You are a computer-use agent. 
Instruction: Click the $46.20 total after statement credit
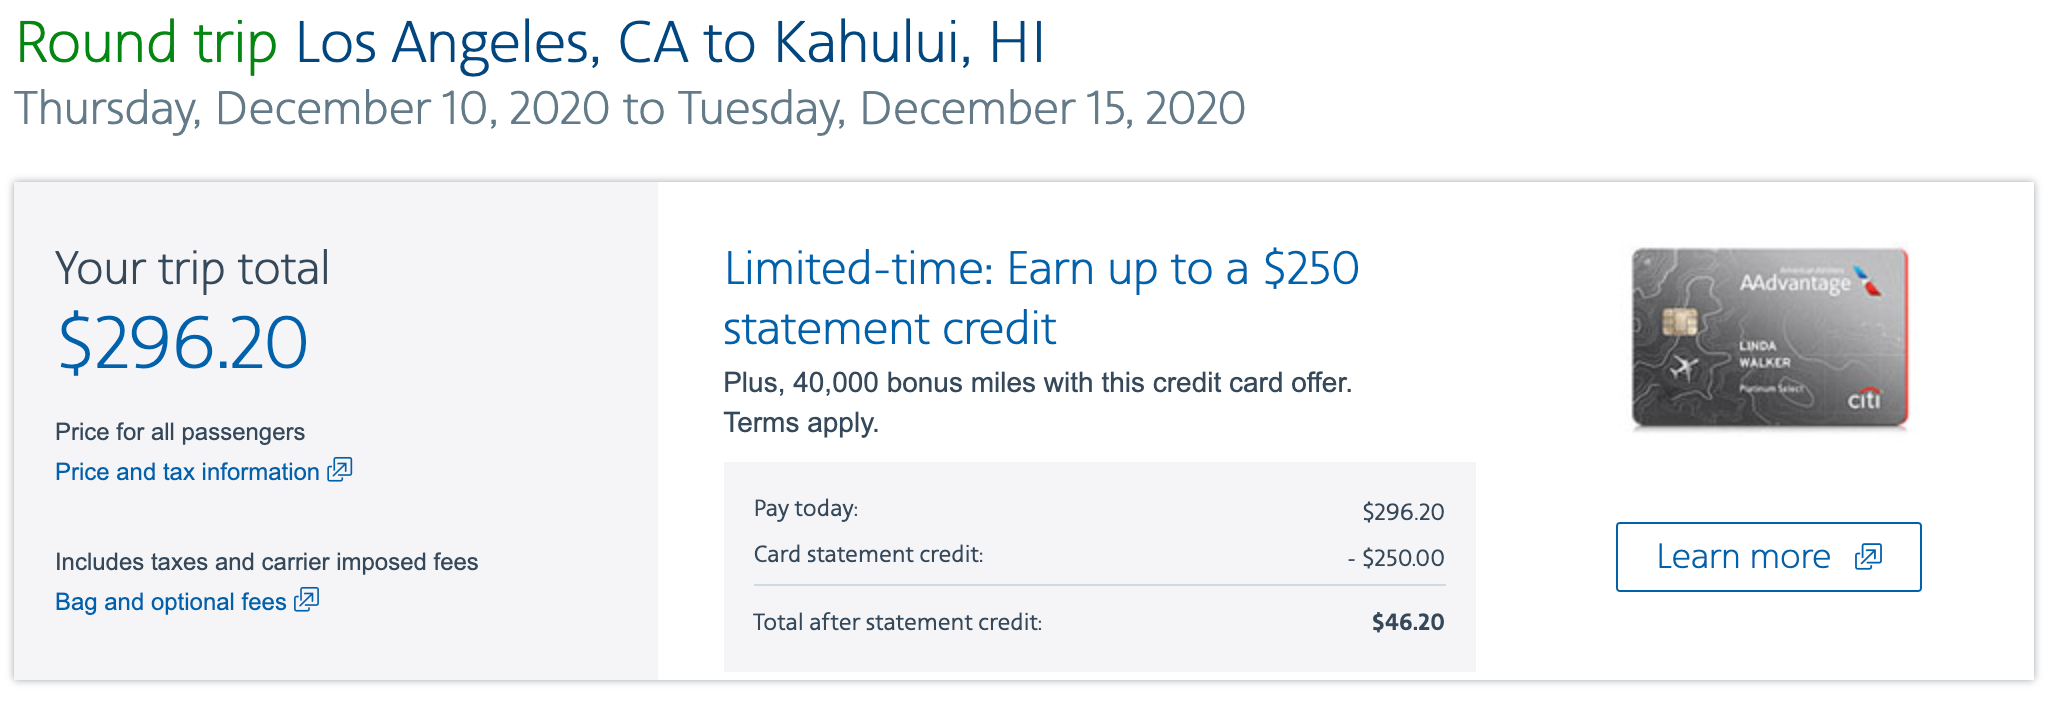[1407, 622]
